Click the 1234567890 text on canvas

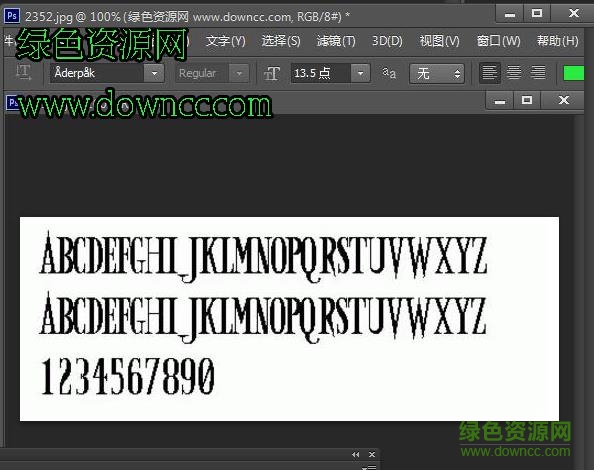128,376
